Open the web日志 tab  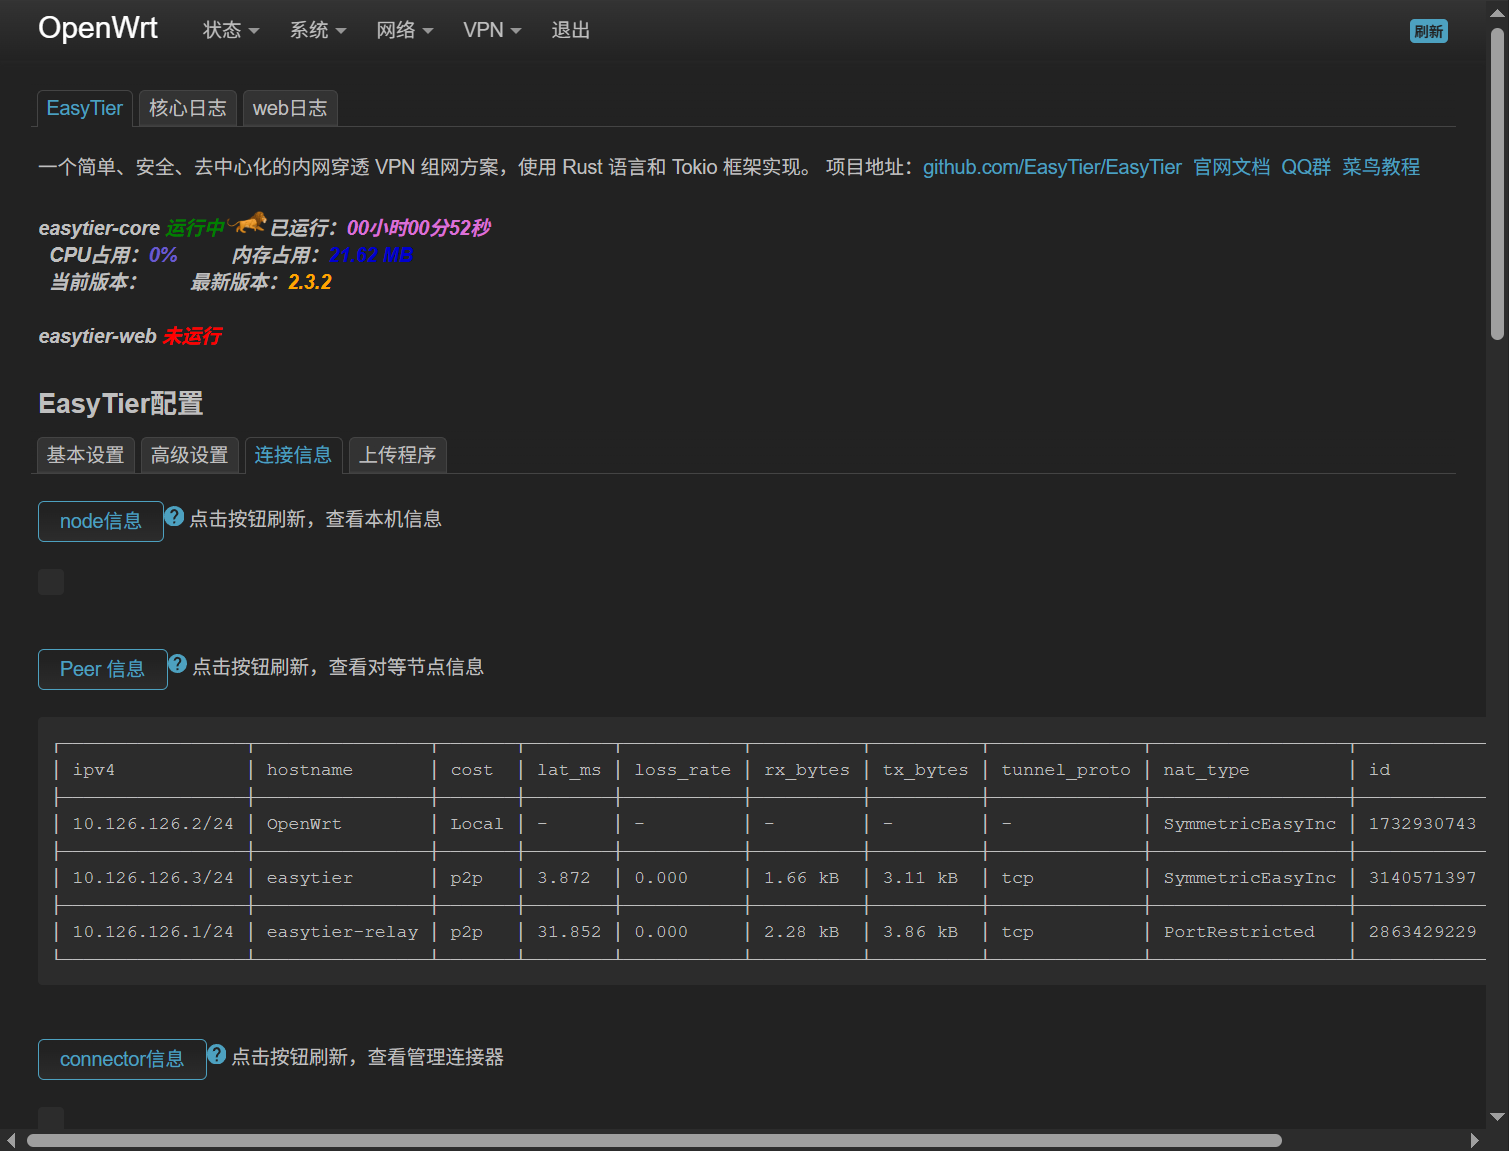(x=290, y=108)
